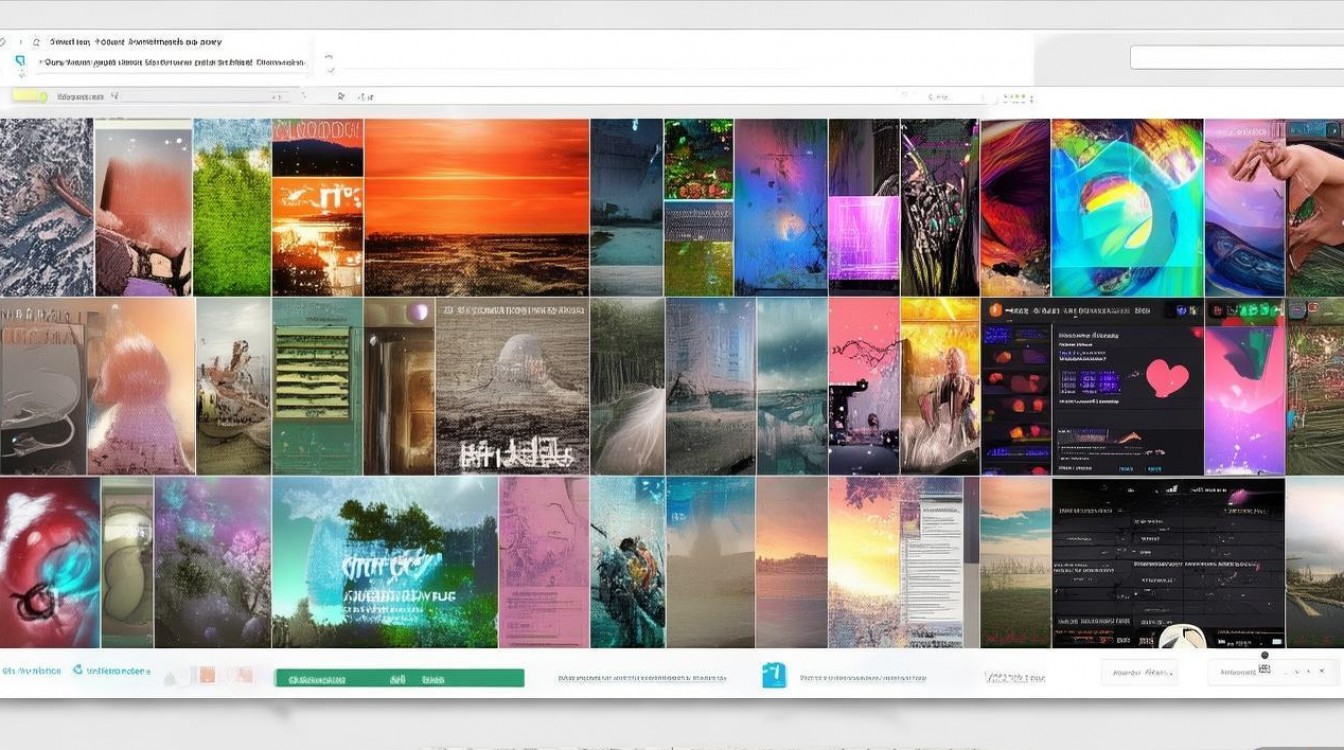The height and width of the screenshot is (750, 1344).
Task: Open the rainbow swirl abstract thumbnail
Action: 1126,207
